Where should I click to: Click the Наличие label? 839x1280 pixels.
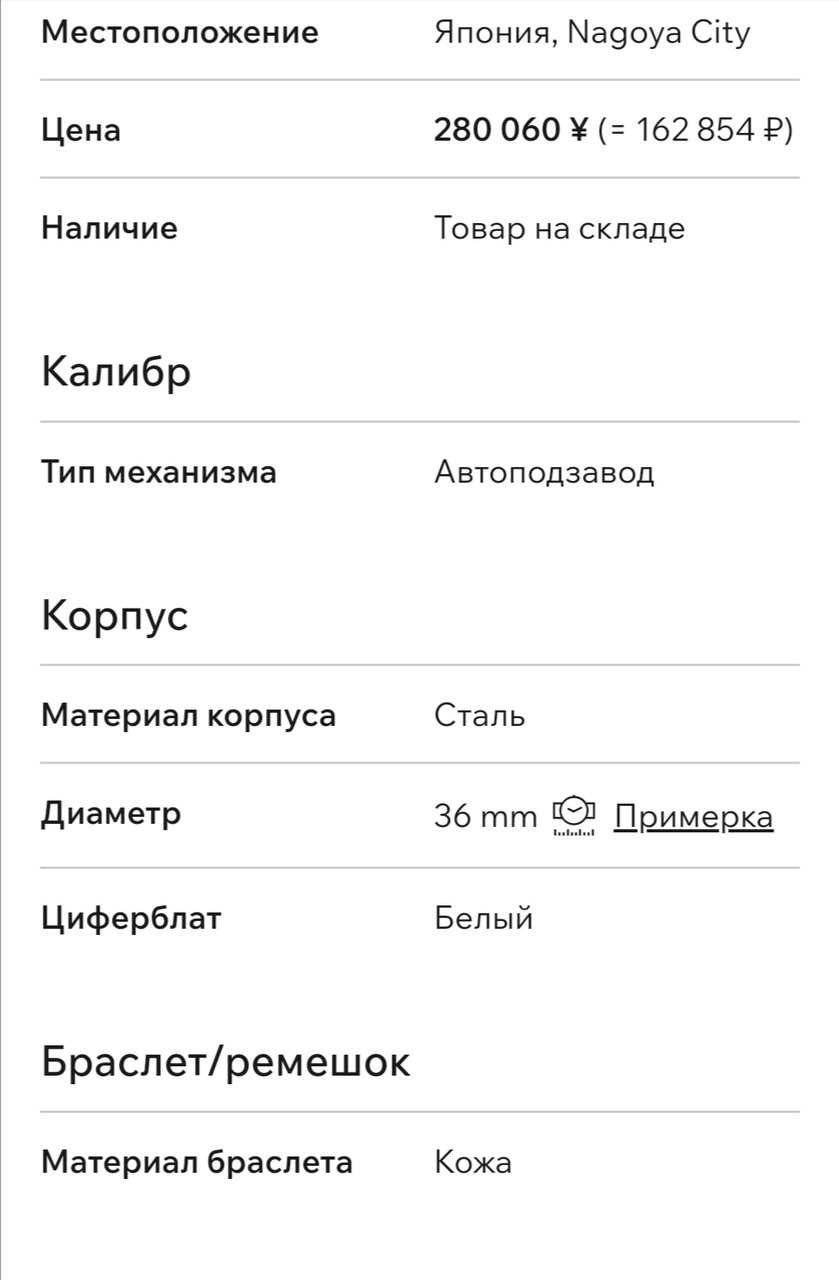point(109,228)
